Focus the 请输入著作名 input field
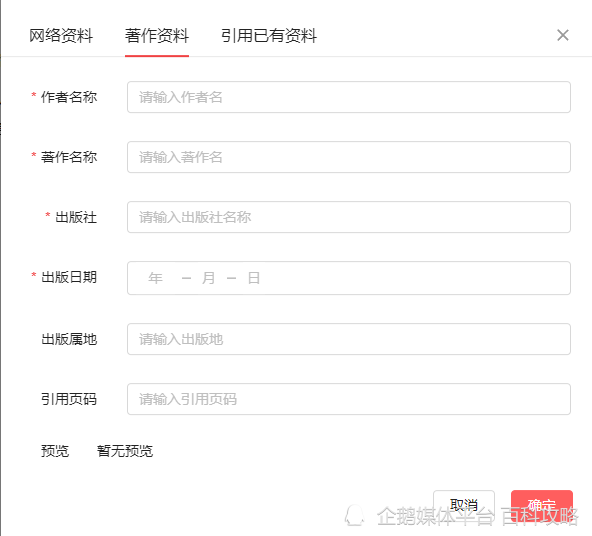The width and height of the screenshot is (592, 536). tap(348, 157)
